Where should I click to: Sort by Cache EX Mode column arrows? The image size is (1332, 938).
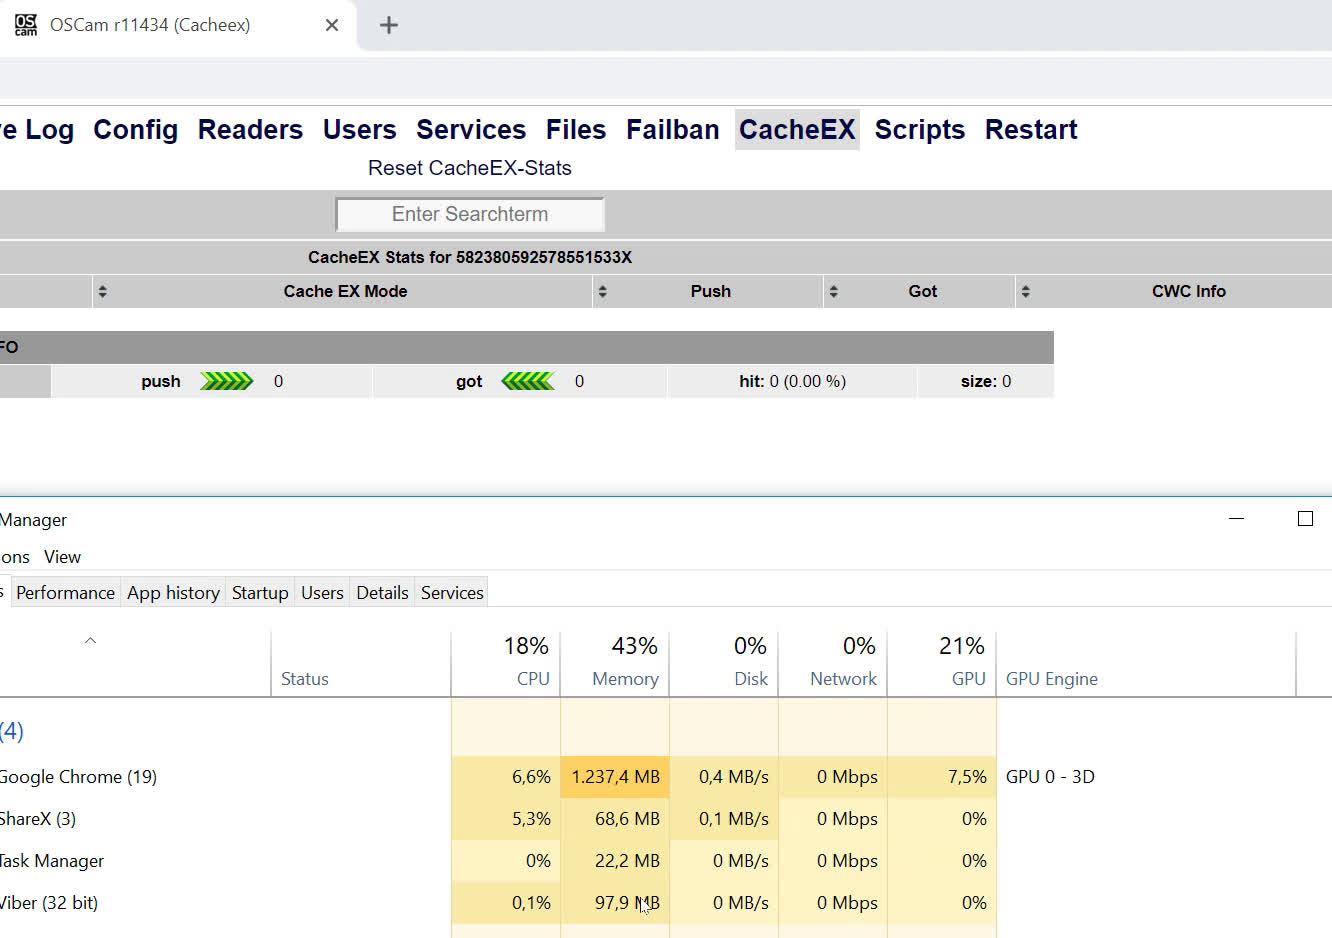pos(102,291)
